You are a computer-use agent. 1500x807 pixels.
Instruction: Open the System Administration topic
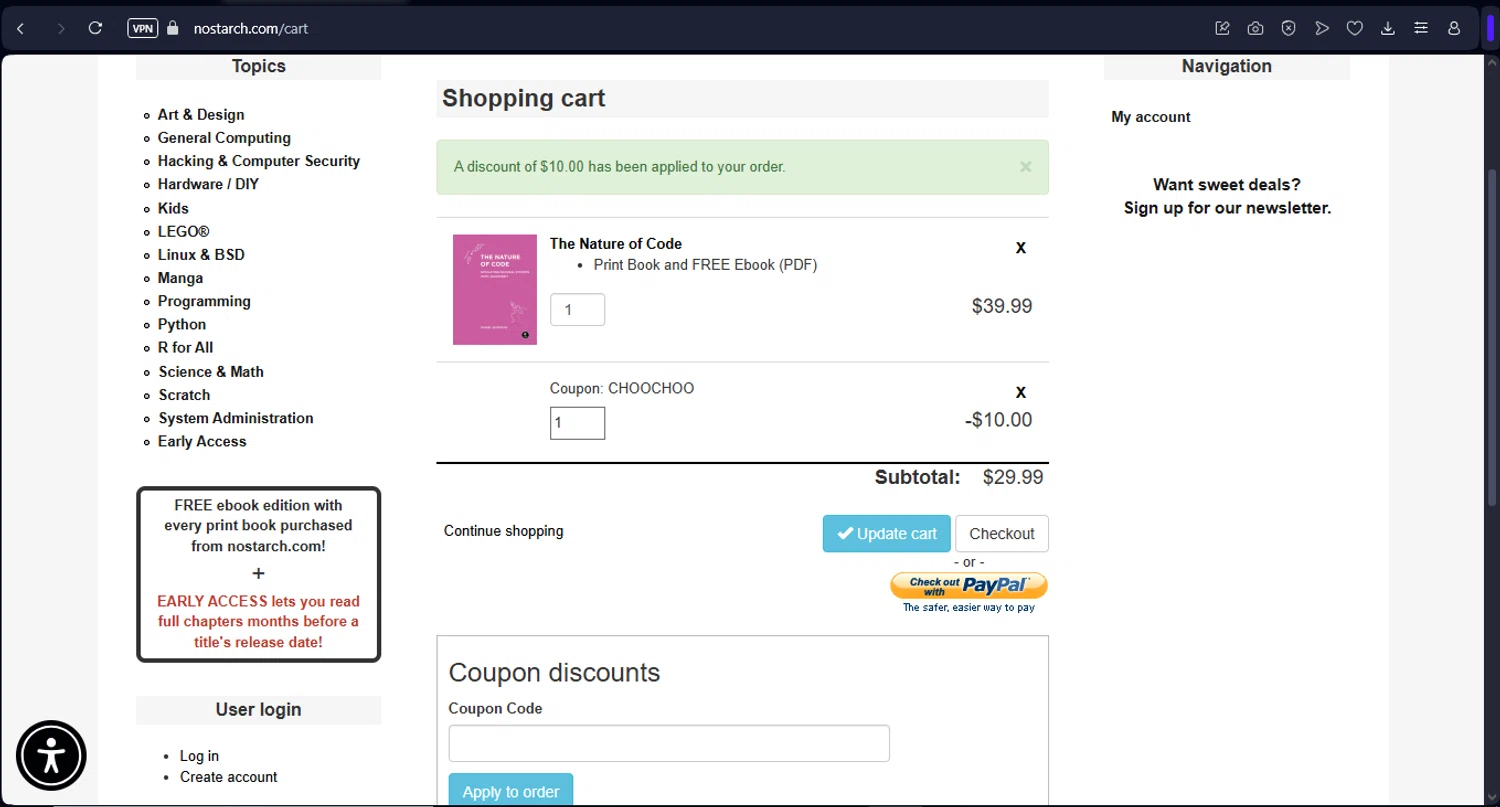coord(236,418)
